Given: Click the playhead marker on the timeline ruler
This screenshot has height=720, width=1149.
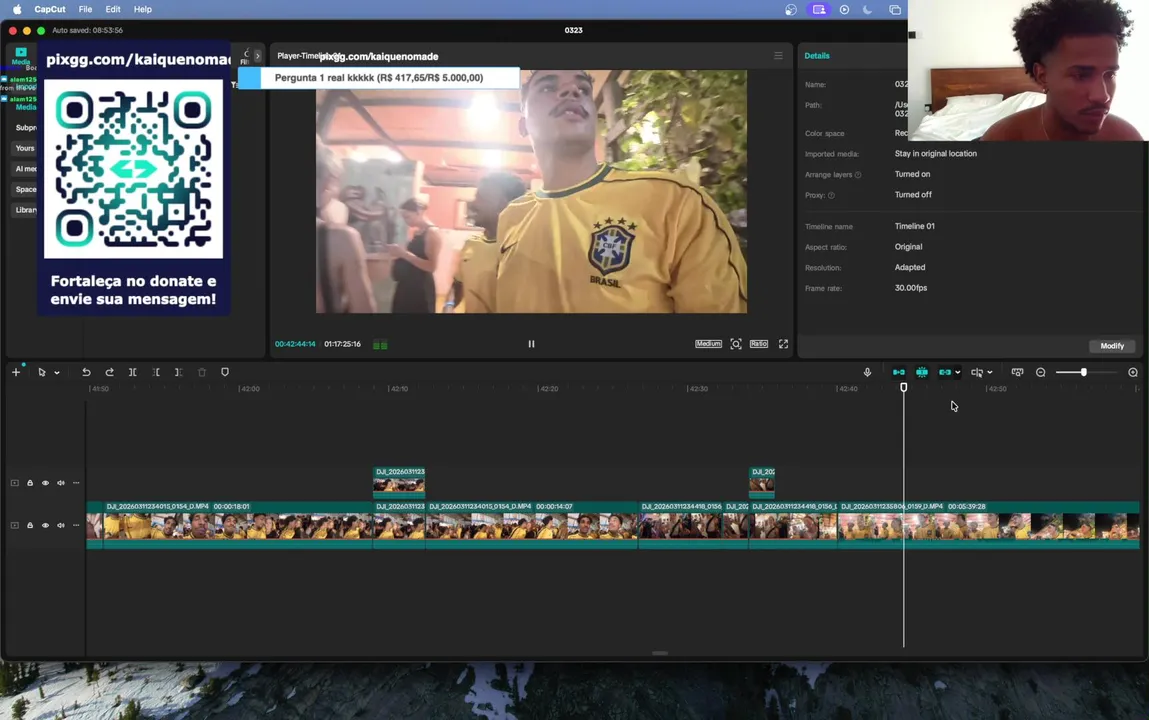Looking at the screenshot, I should tap(904, 387).
